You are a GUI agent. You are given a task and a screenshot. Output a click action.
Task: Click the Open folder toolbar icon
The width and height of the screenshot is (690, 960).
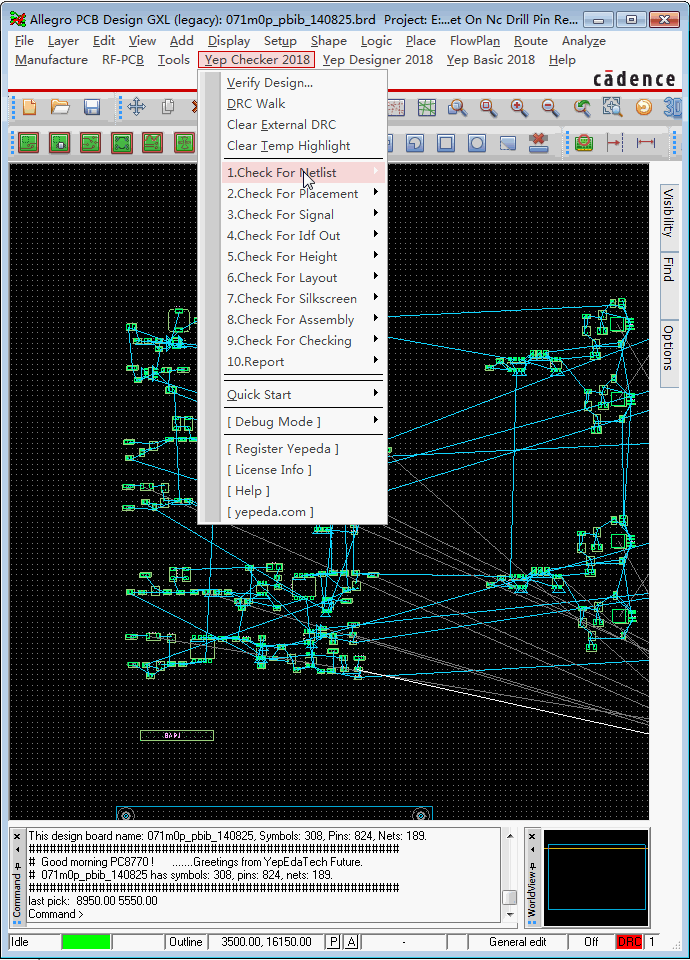(x=60, y=107)
